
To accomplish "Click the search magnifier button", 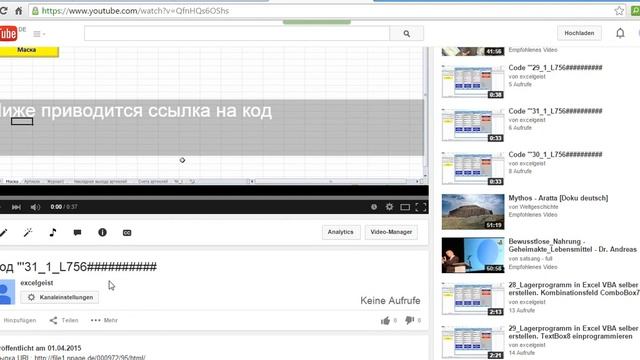I will (x=407, y=33).
